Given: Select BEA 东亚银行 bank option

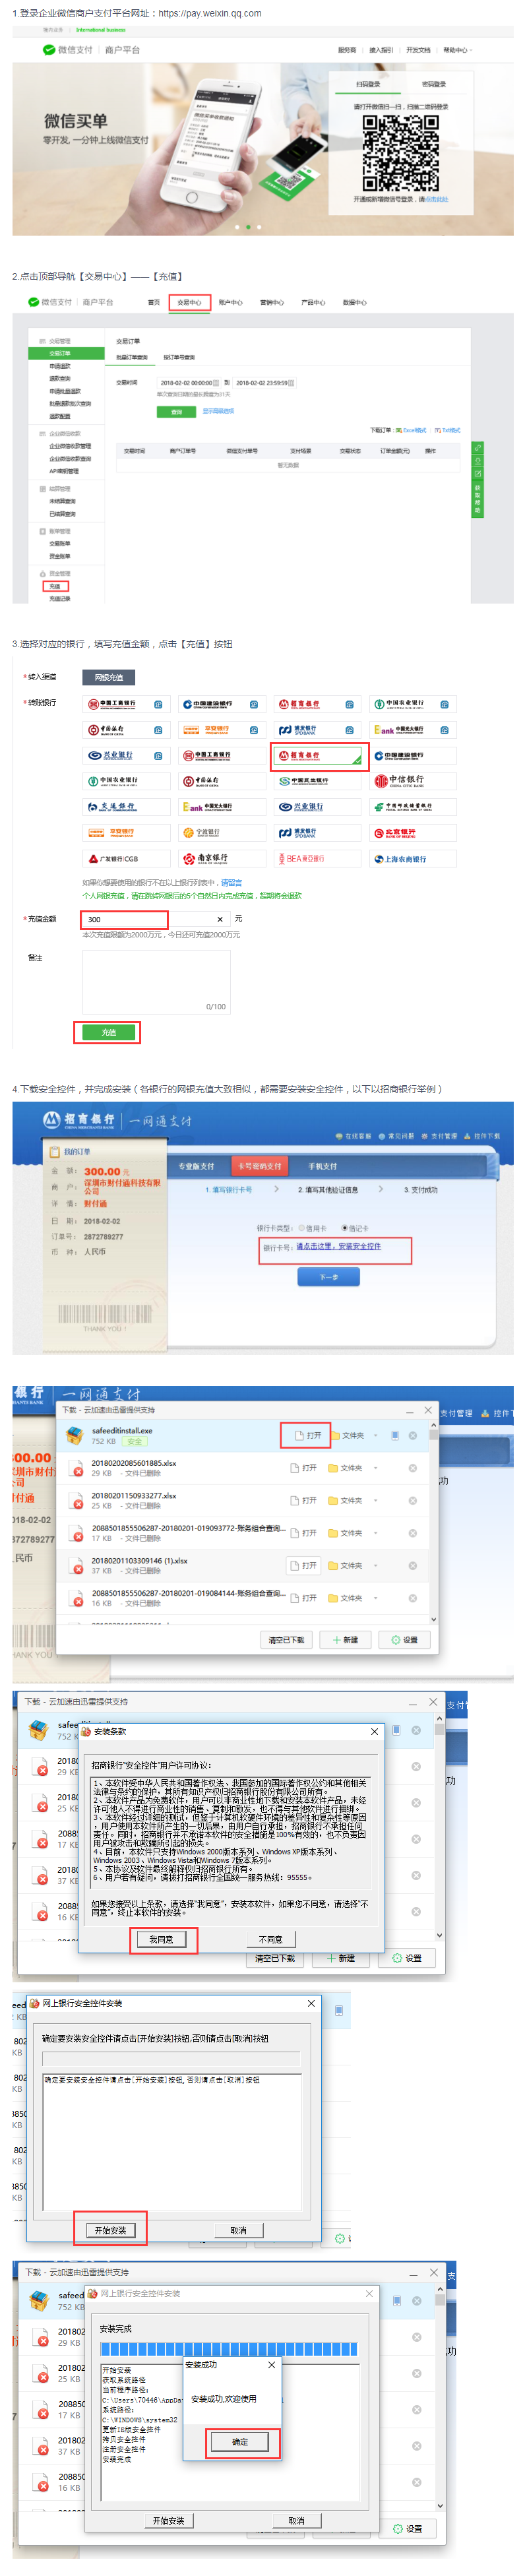Looking at the screenshot, I should [x=318, y=858].
